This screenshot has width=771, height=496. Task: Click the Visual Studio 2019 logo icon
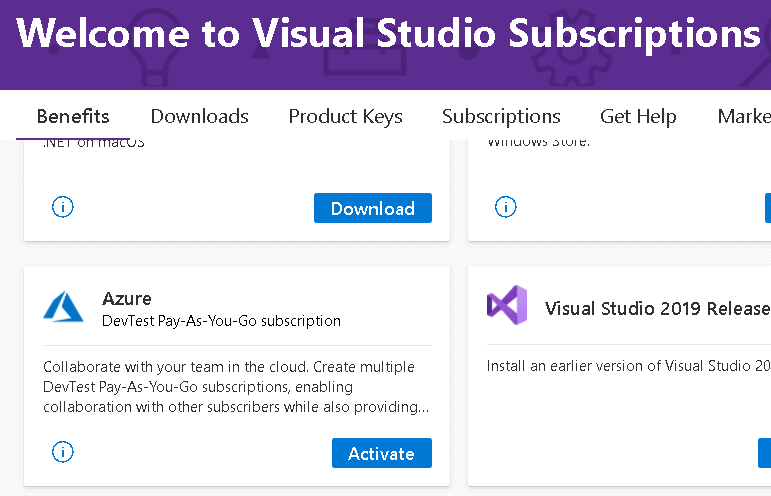[x=507, y=305]
